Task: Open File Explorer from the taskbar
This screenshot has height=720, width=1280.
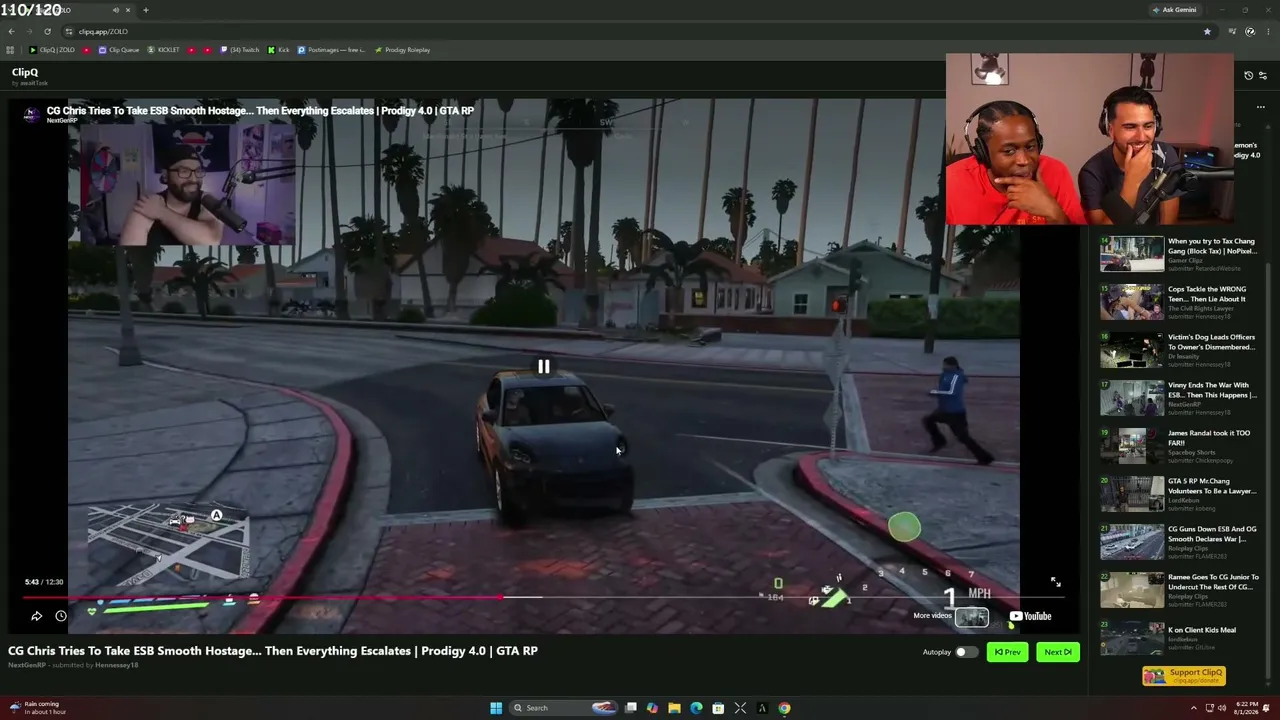Action: 674,708
